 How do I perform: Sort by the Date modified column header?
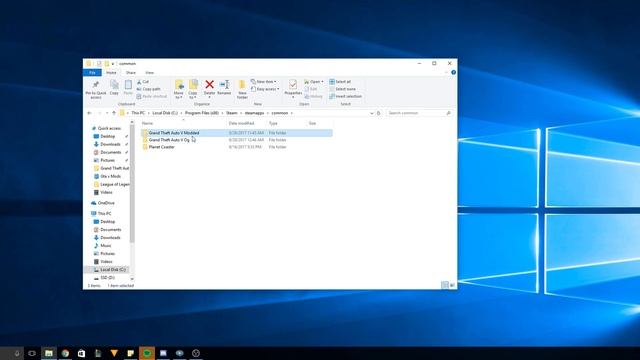[246, 123]
